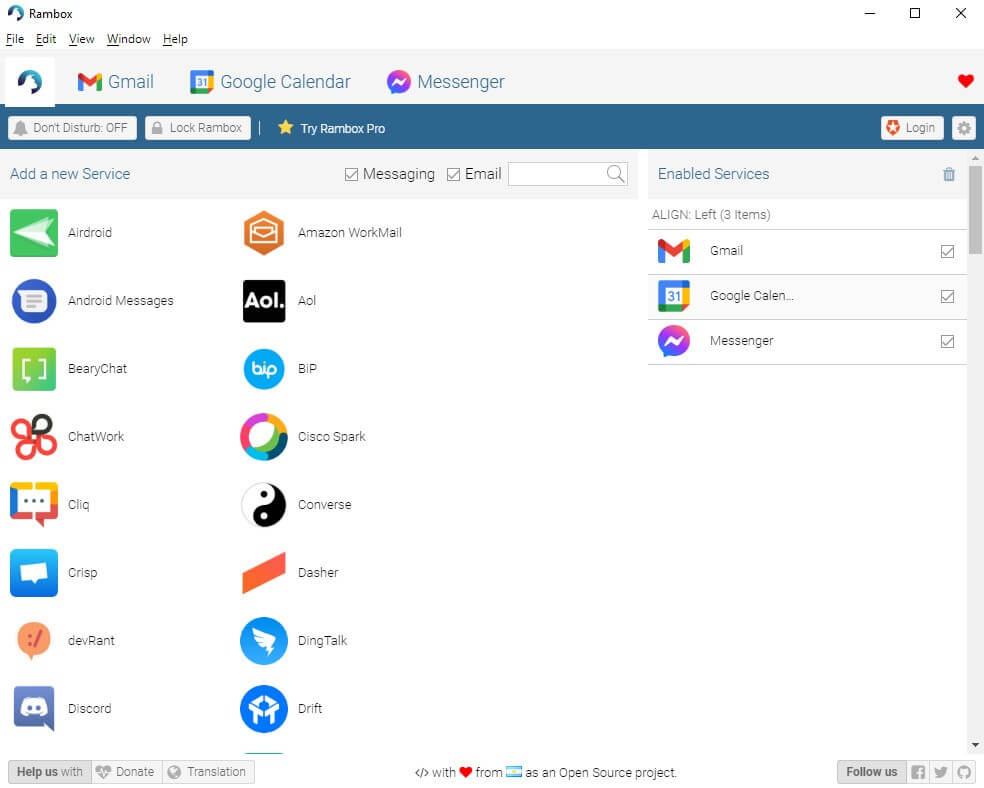The width and height of the screenshot is (984, 788).
Task: Click the Android Messages label
Action: click(120, 301)
